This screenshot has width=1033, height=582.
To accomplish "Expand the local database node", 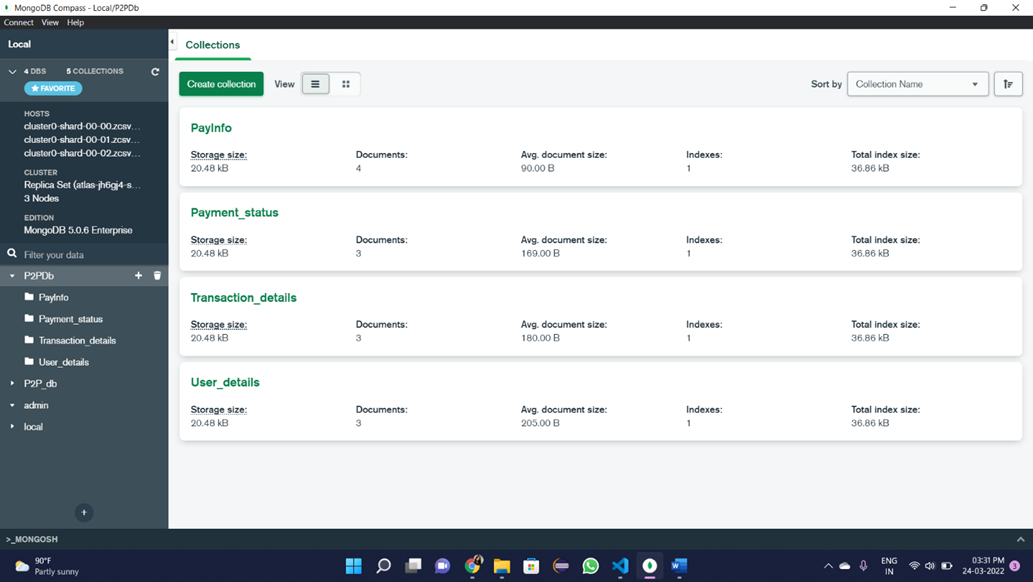I will tap(12, 426).
